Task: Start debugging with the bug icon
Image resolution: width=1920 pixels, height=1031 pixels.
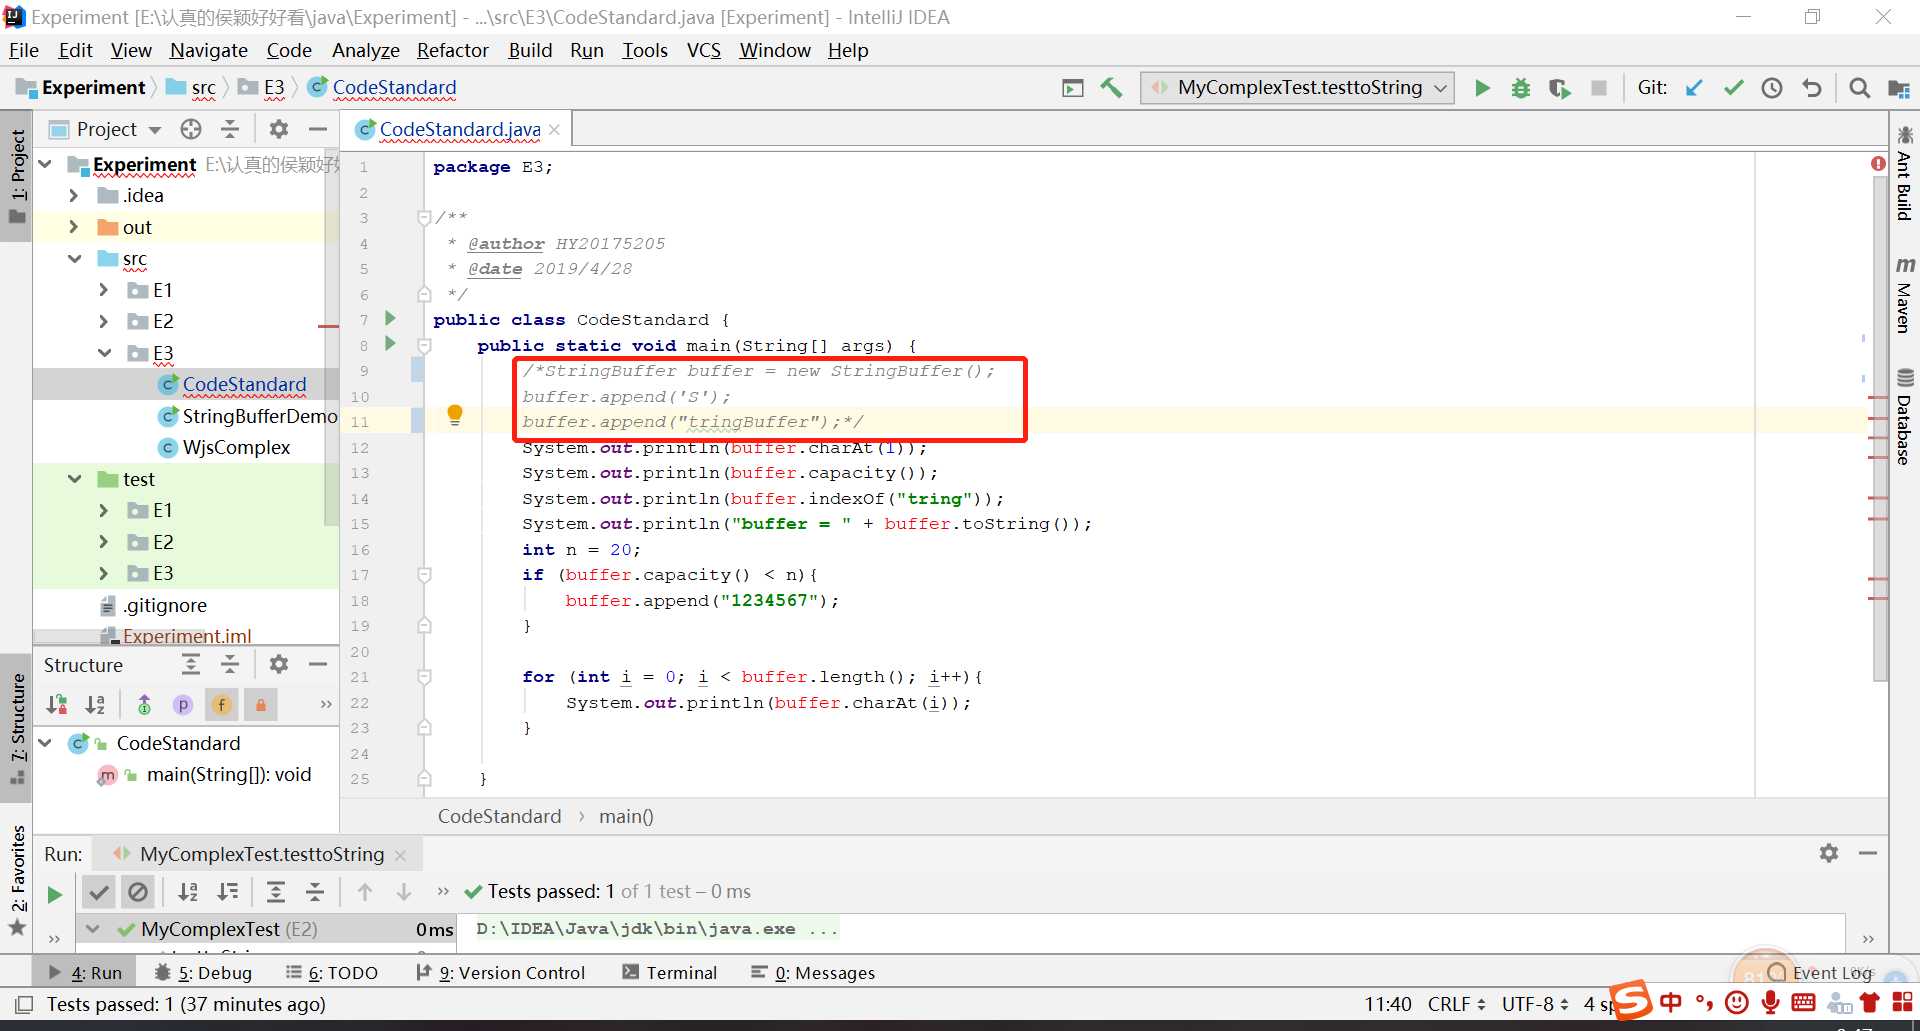Action: click(x=1520, y=88)
